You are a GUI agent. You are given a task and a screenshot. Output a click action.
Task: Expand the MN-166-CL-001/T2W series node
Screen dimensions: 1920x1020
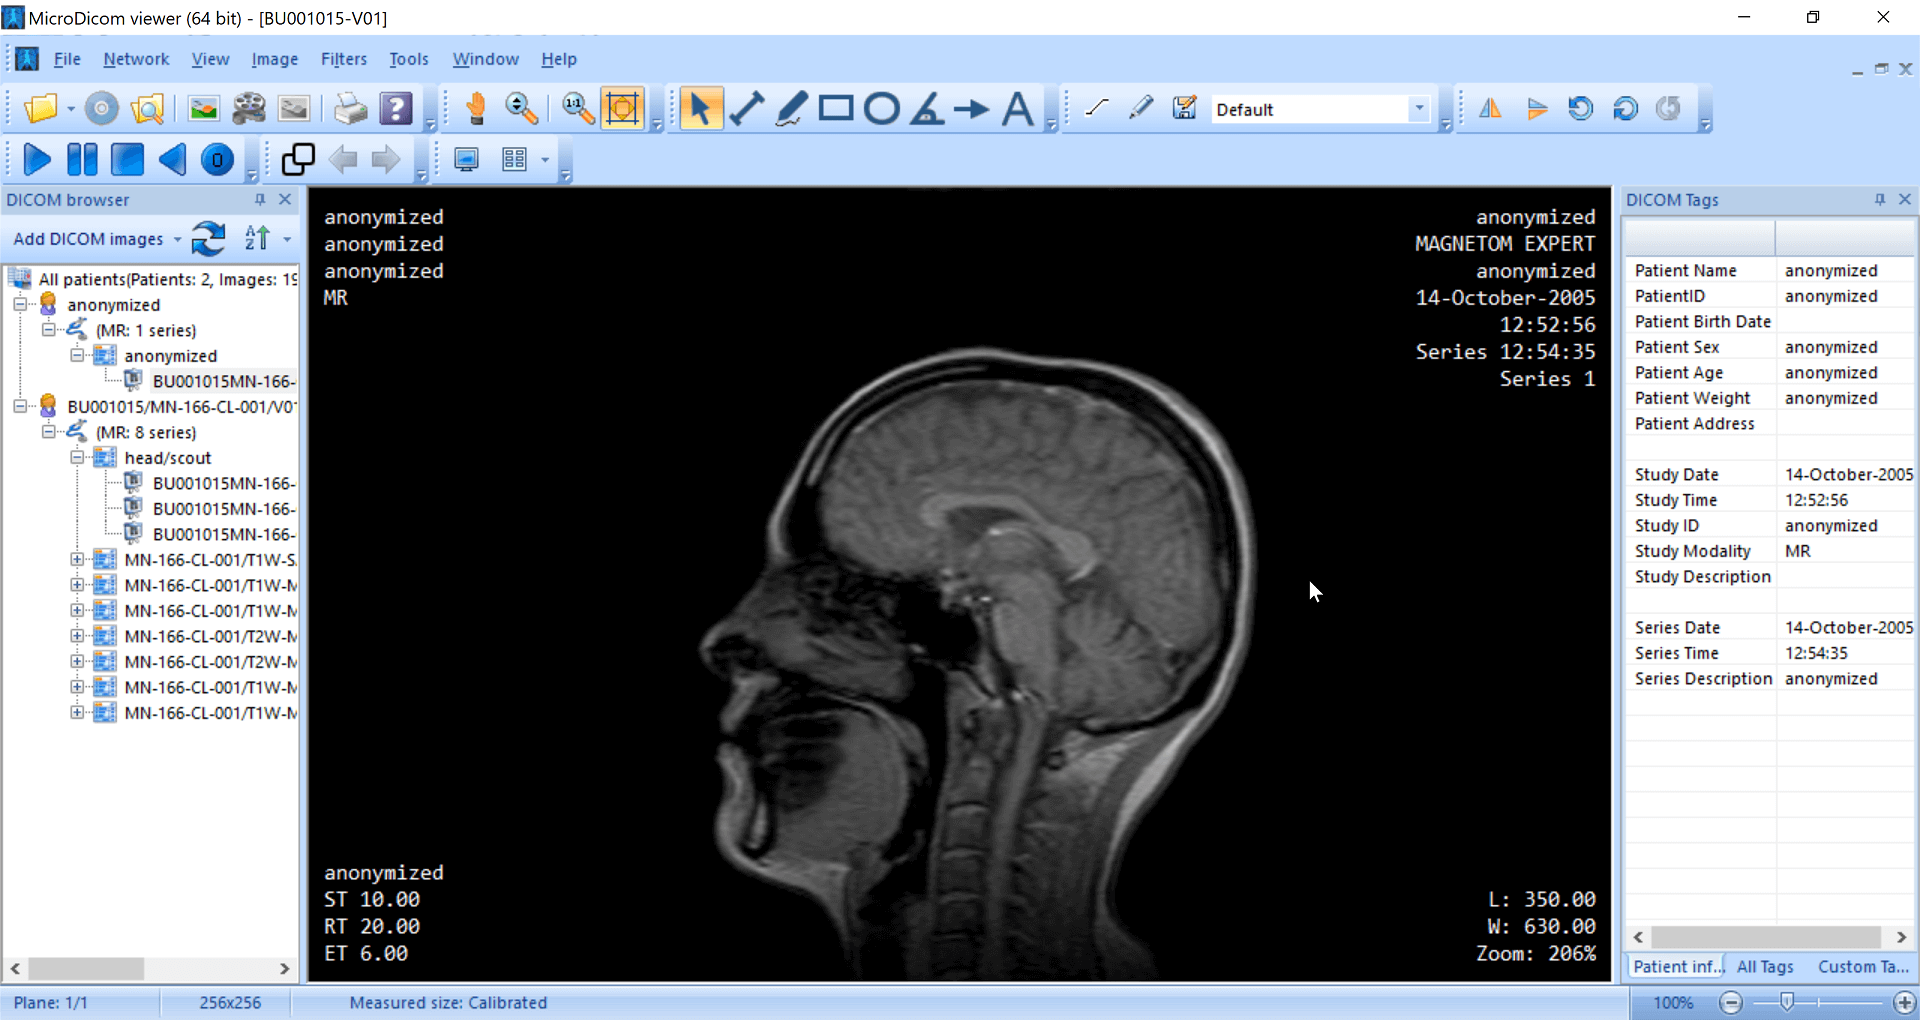(79, 636)
